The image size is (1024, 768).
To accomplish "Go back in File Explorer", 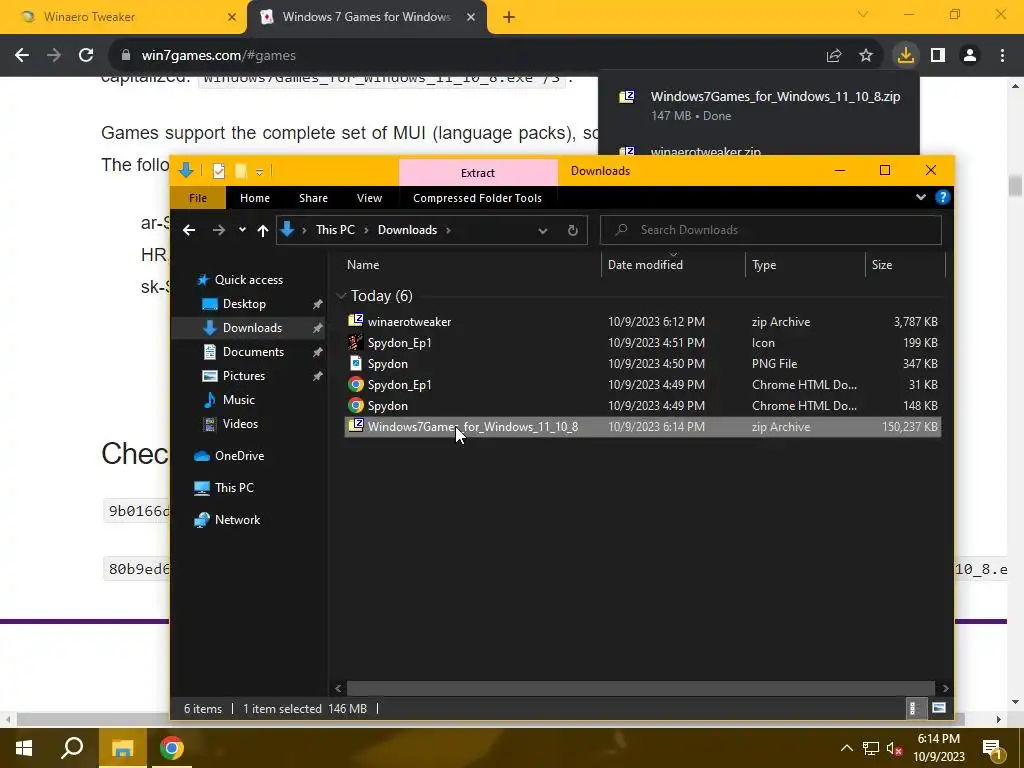I will [x=189, y=230].
